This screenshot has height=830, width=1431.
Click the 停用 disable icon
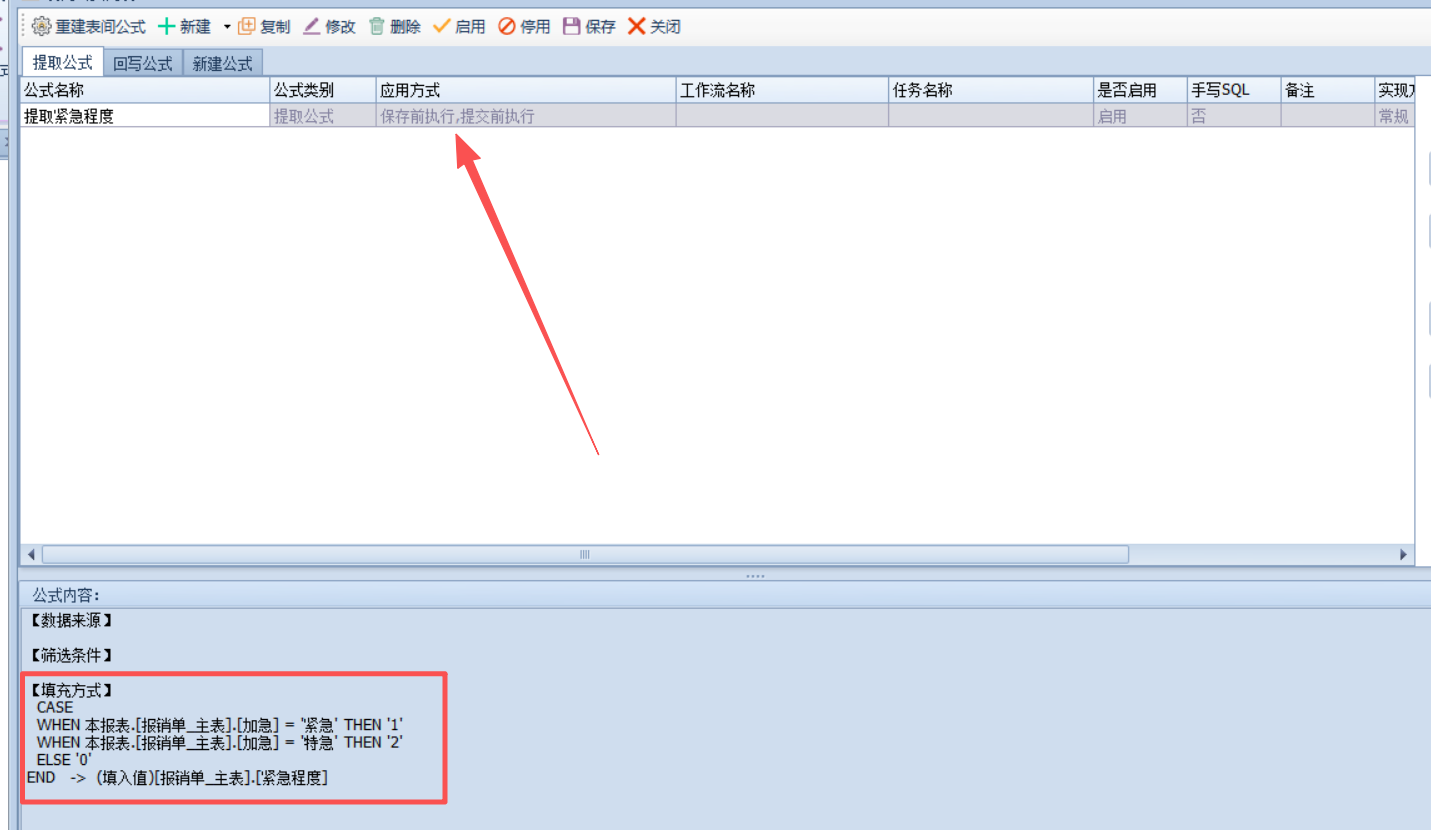click(x=507, y=27)
